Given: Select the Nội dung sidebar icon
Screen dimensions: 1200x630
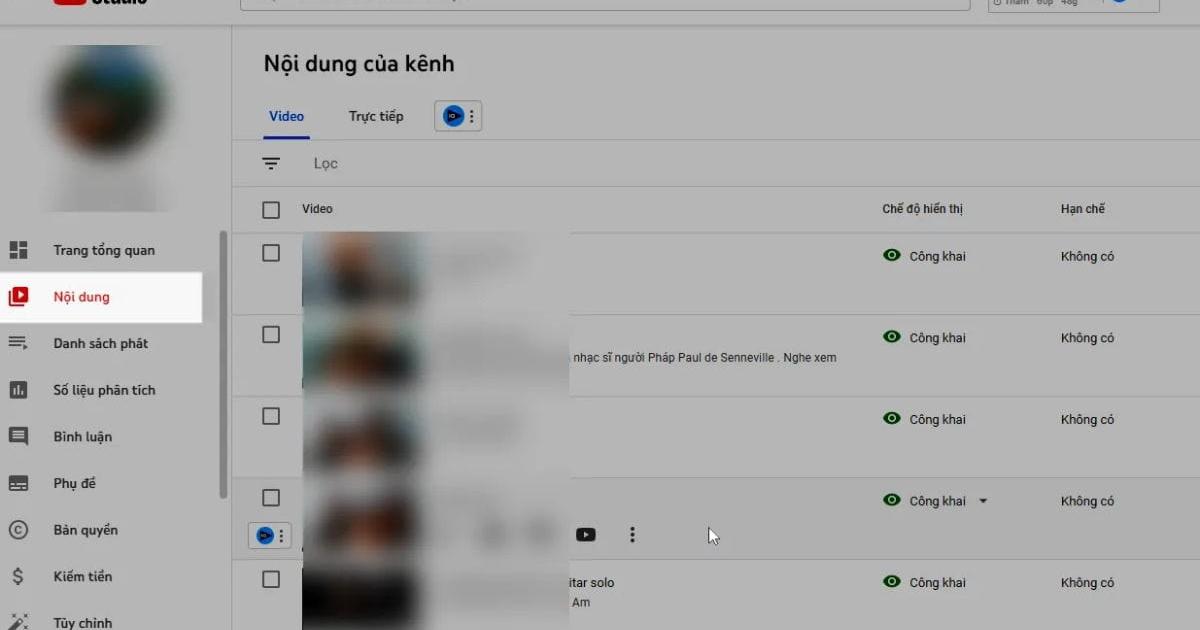Looking at the screenshot, I should (x=18, y=296).
